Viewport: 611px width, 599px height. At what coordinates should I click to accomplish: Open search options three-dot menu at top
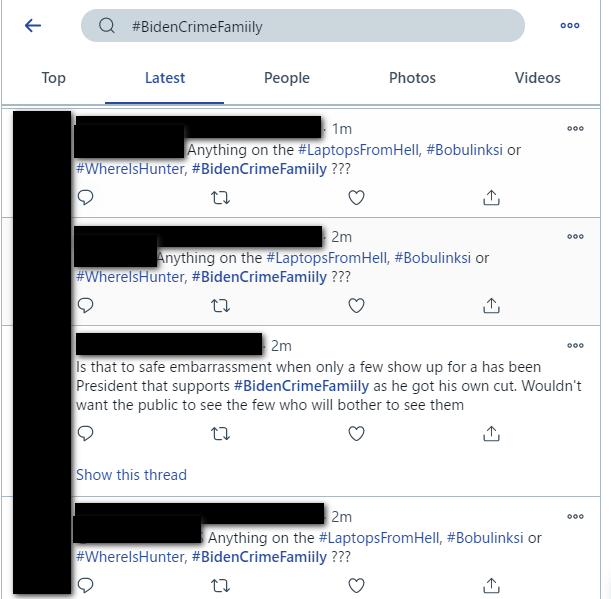click(x=570, y=26)
